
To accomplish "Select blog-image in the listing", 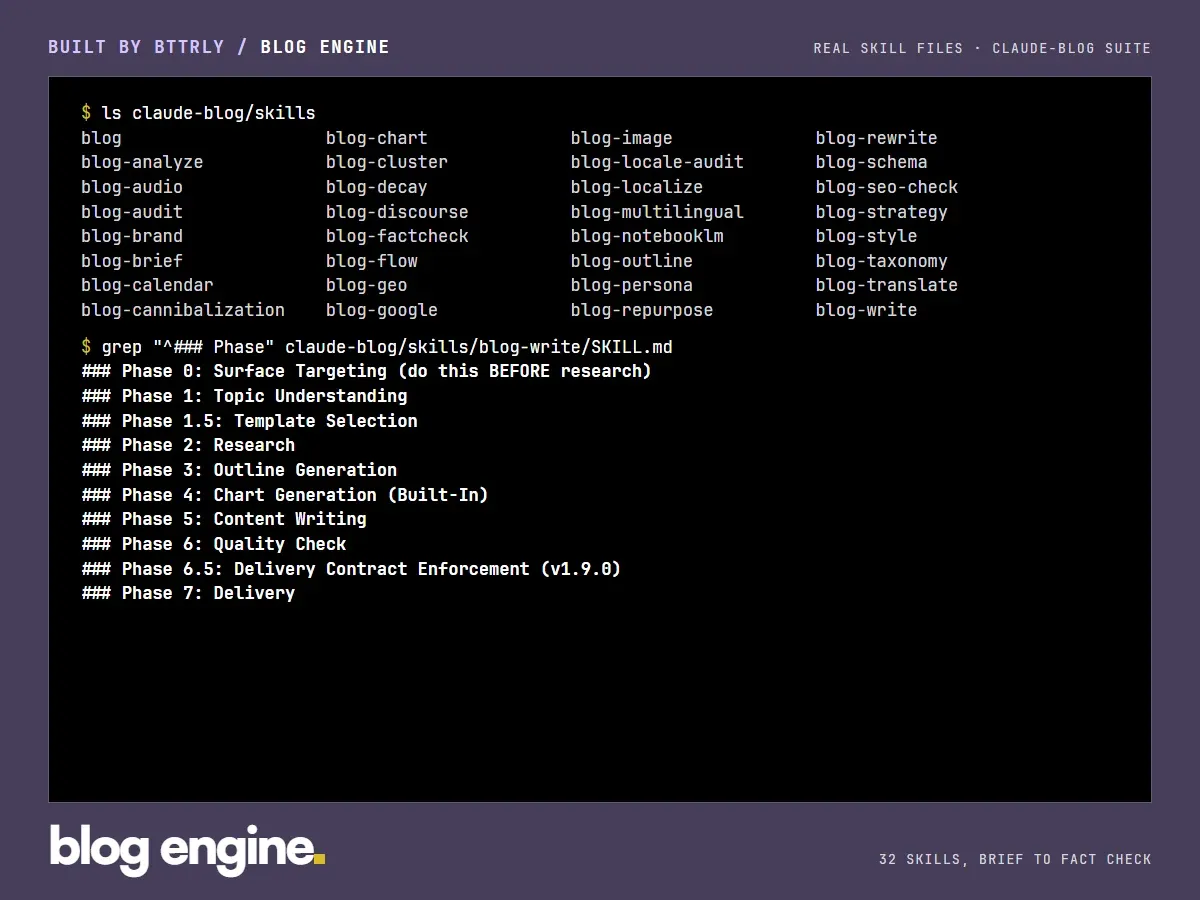I will [x=622, y=138].
